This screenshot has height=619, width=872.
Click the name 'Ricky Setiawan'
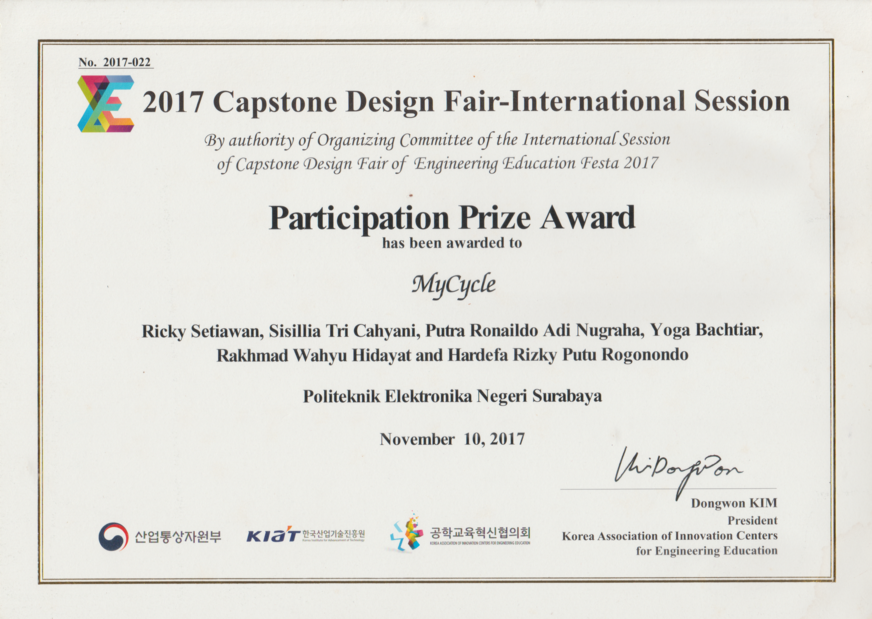pyautogui.click(x=201, y=331)
